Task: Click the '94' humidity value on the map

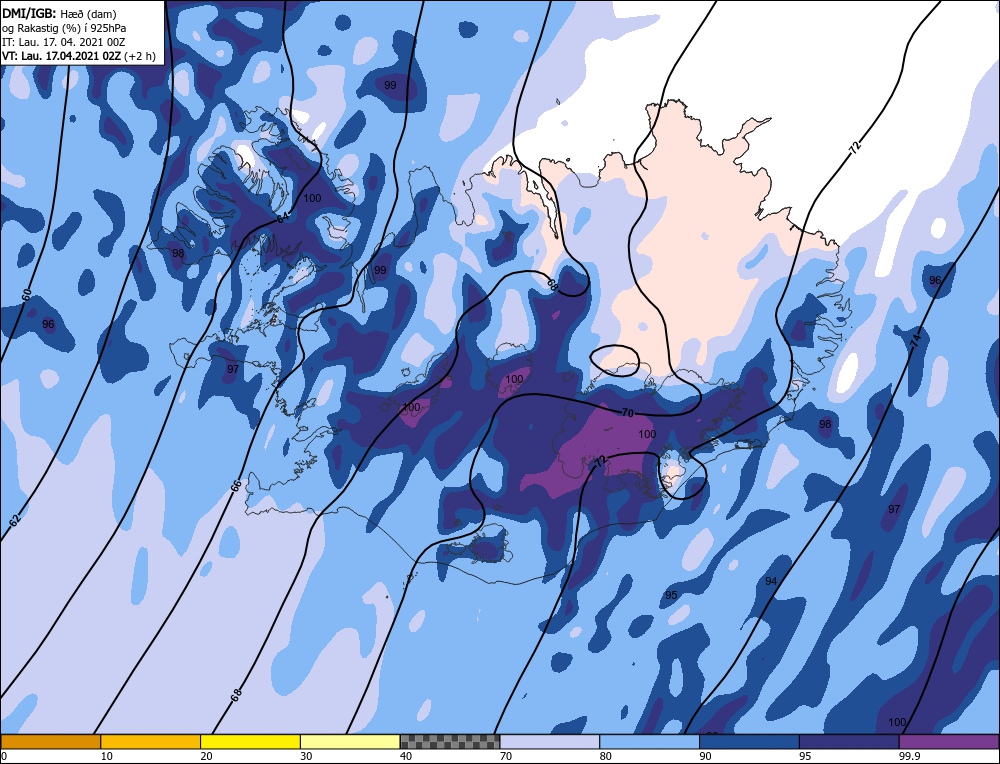Action: [x=771, y=581]
